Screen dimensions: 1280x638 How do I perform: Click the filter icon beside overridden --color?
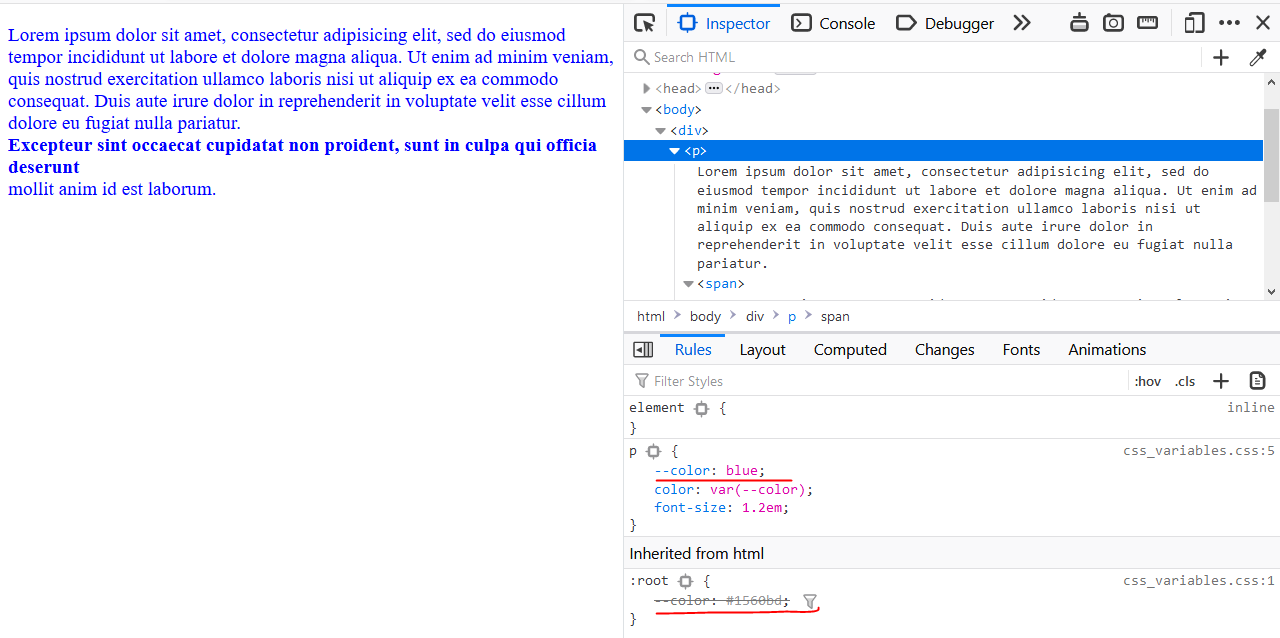tap(810, 601)
